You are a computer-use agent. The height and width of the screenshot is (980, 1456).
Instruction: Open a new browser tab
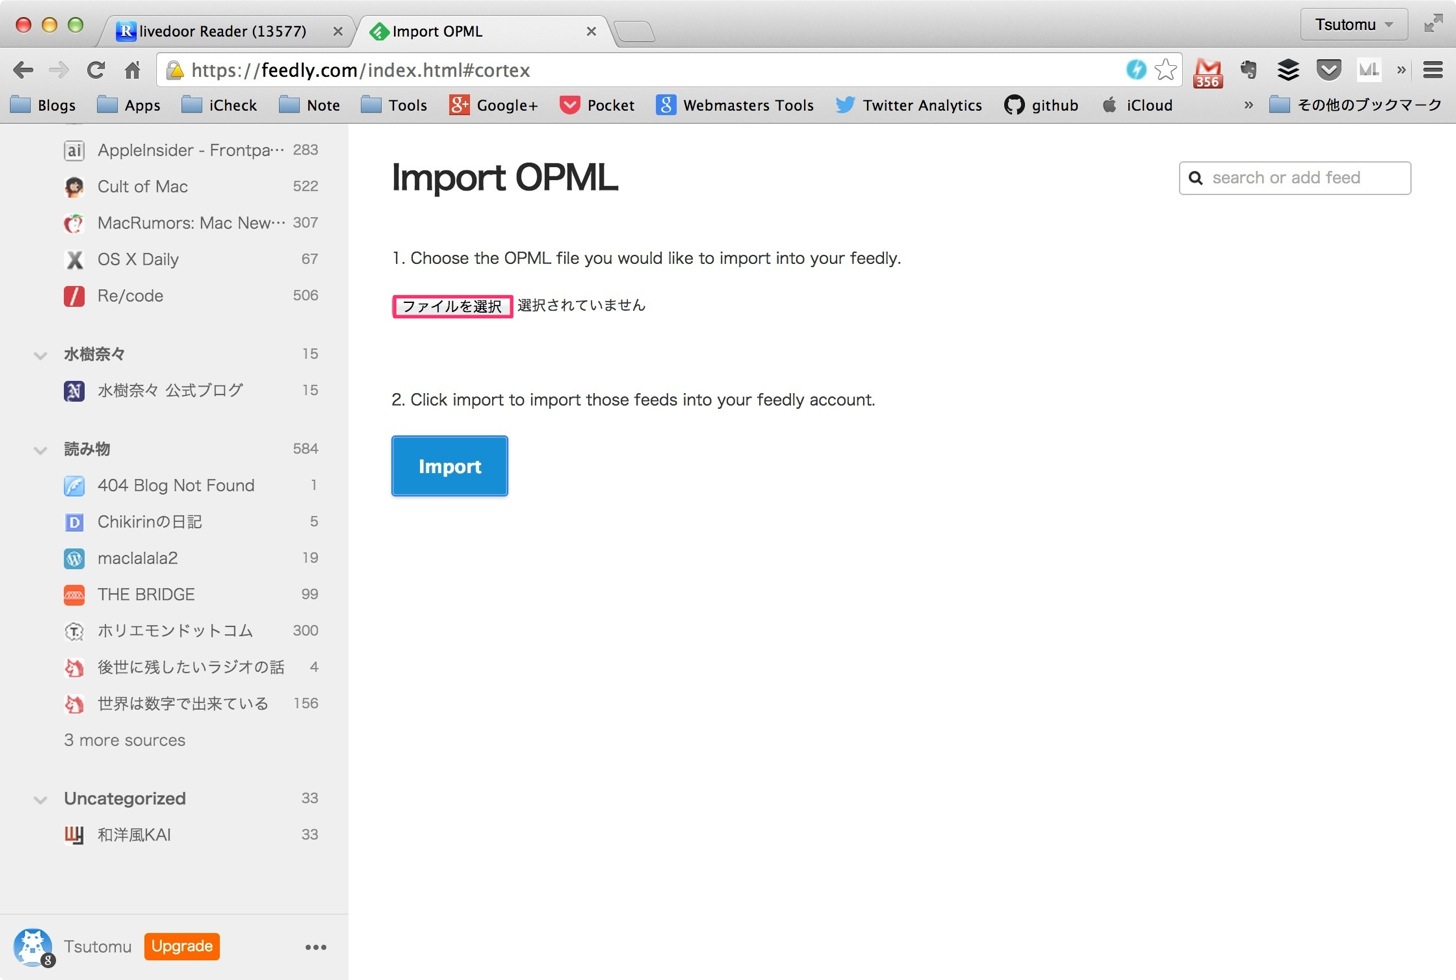click(x=634, y=32)
